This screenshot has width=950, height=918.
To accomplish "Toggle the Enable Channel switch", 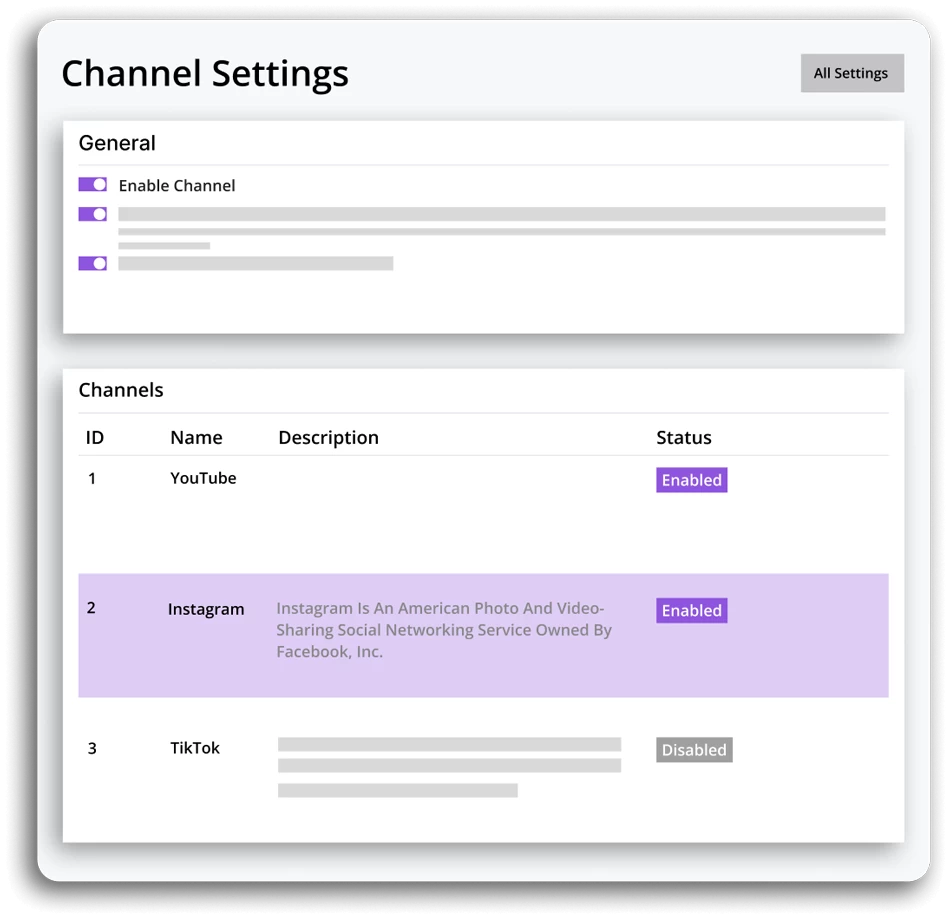I will pyautogui.click(x=93, y=184).
